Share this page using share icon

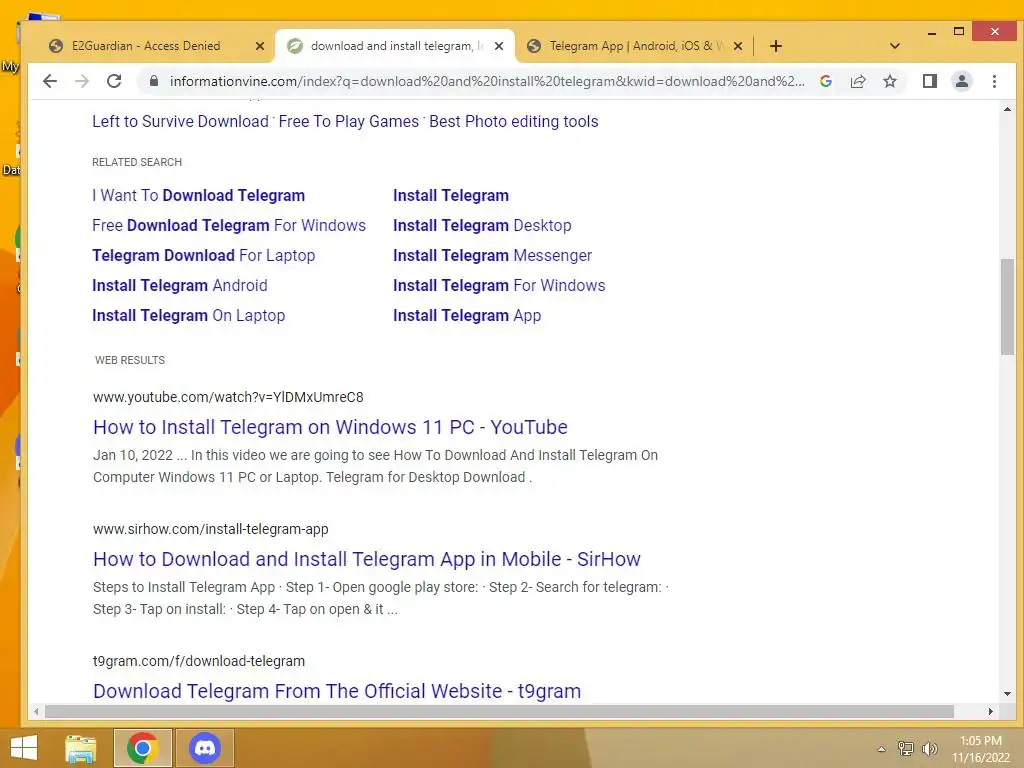coord(857,81)
